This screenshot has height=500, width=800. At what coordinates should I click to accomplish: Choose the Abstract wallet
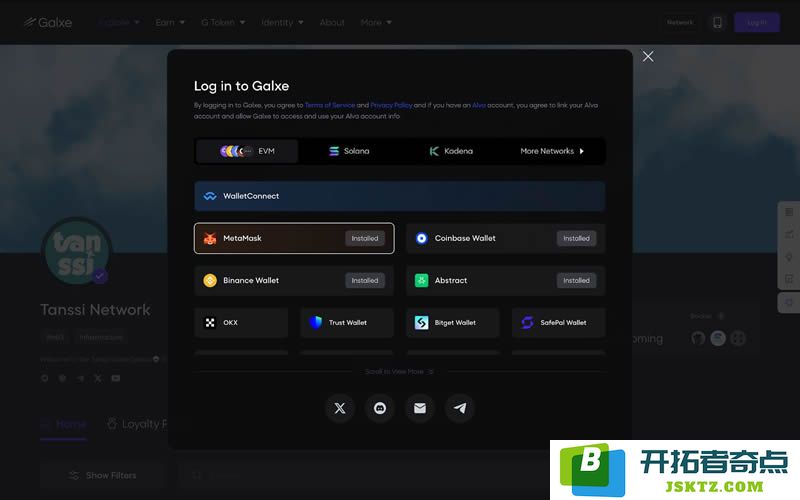pos(505,281)
